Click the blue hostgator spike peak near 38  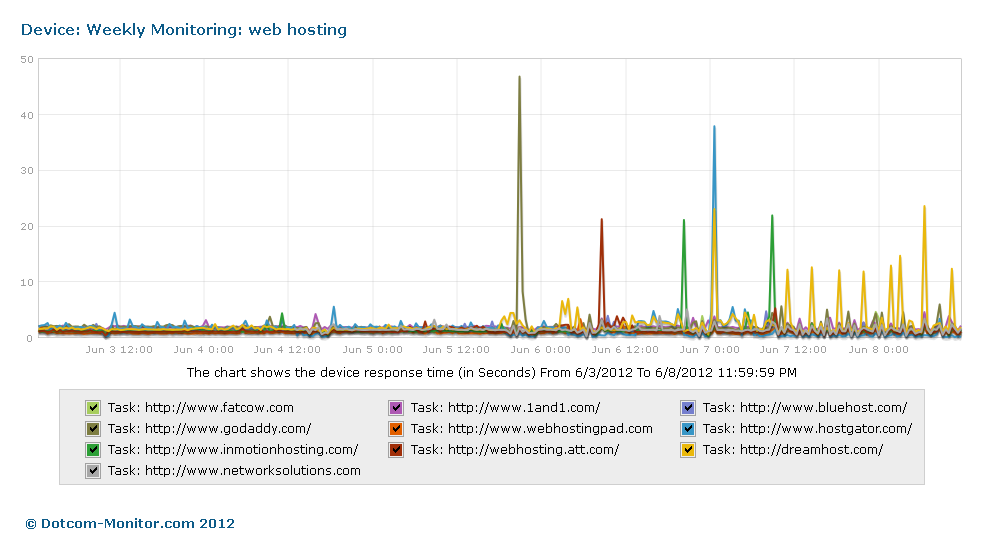(714, 127)
